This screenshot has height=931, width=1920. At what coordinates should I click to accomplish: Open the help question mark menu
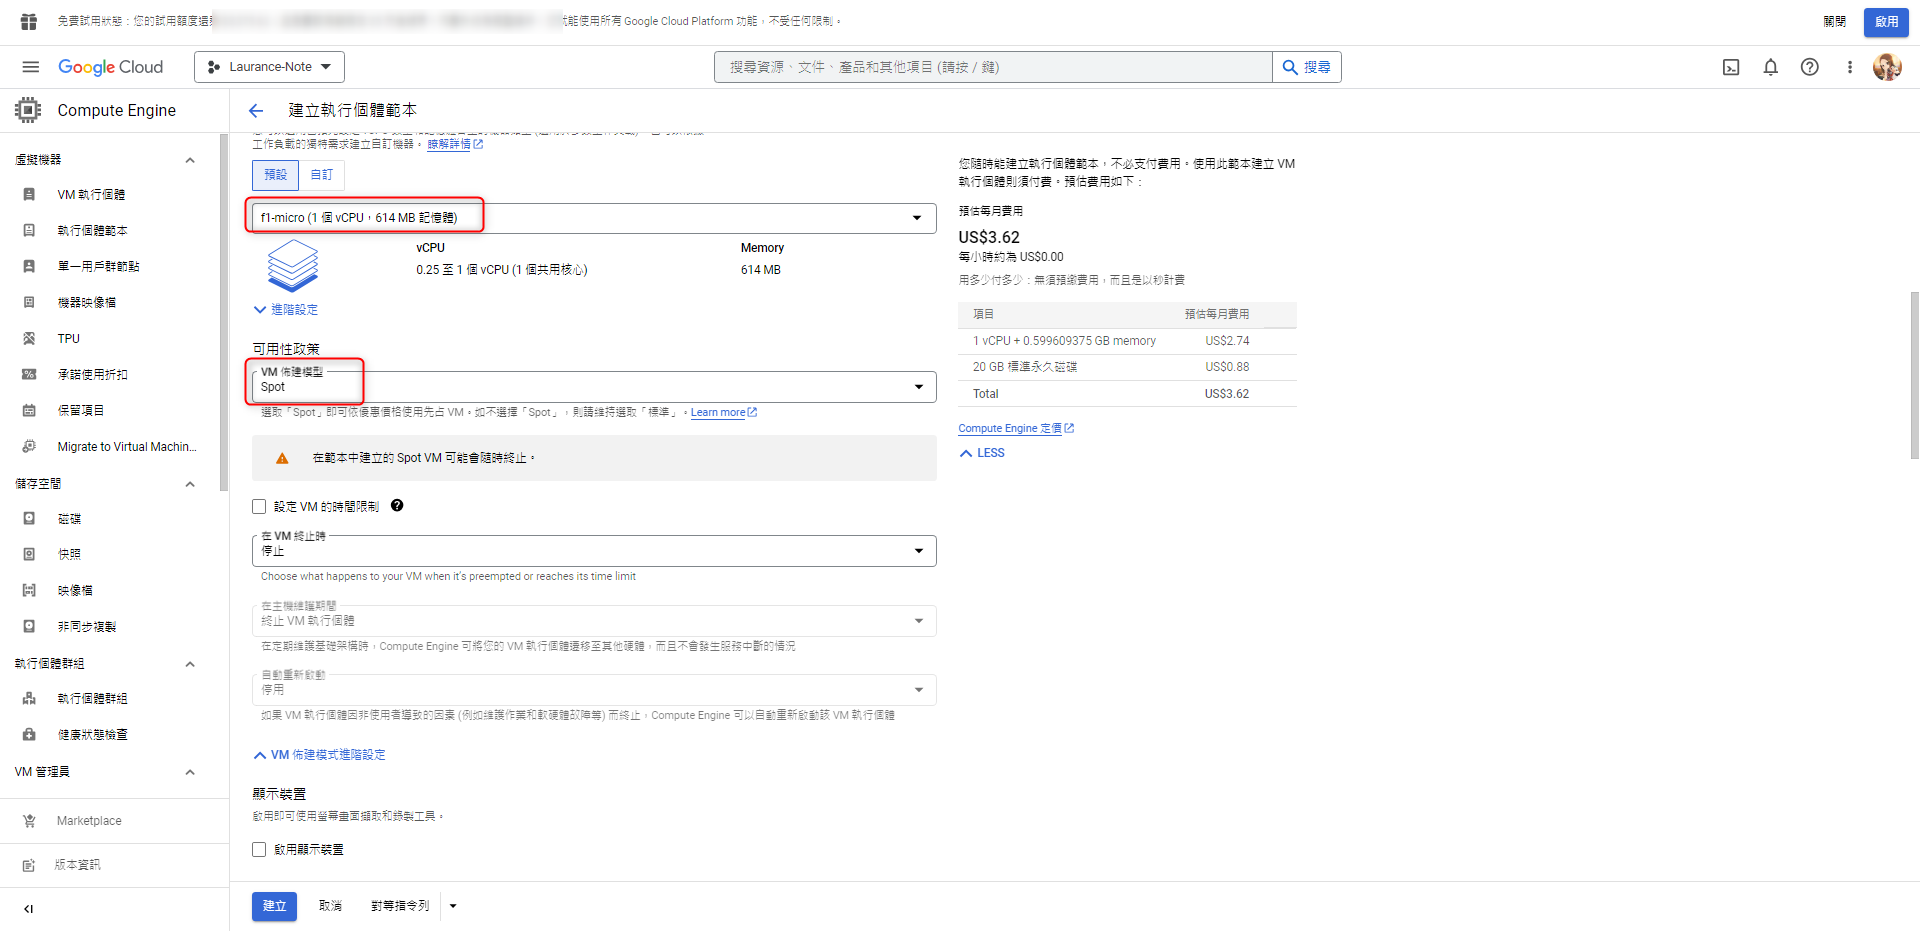coord(1809,67)
